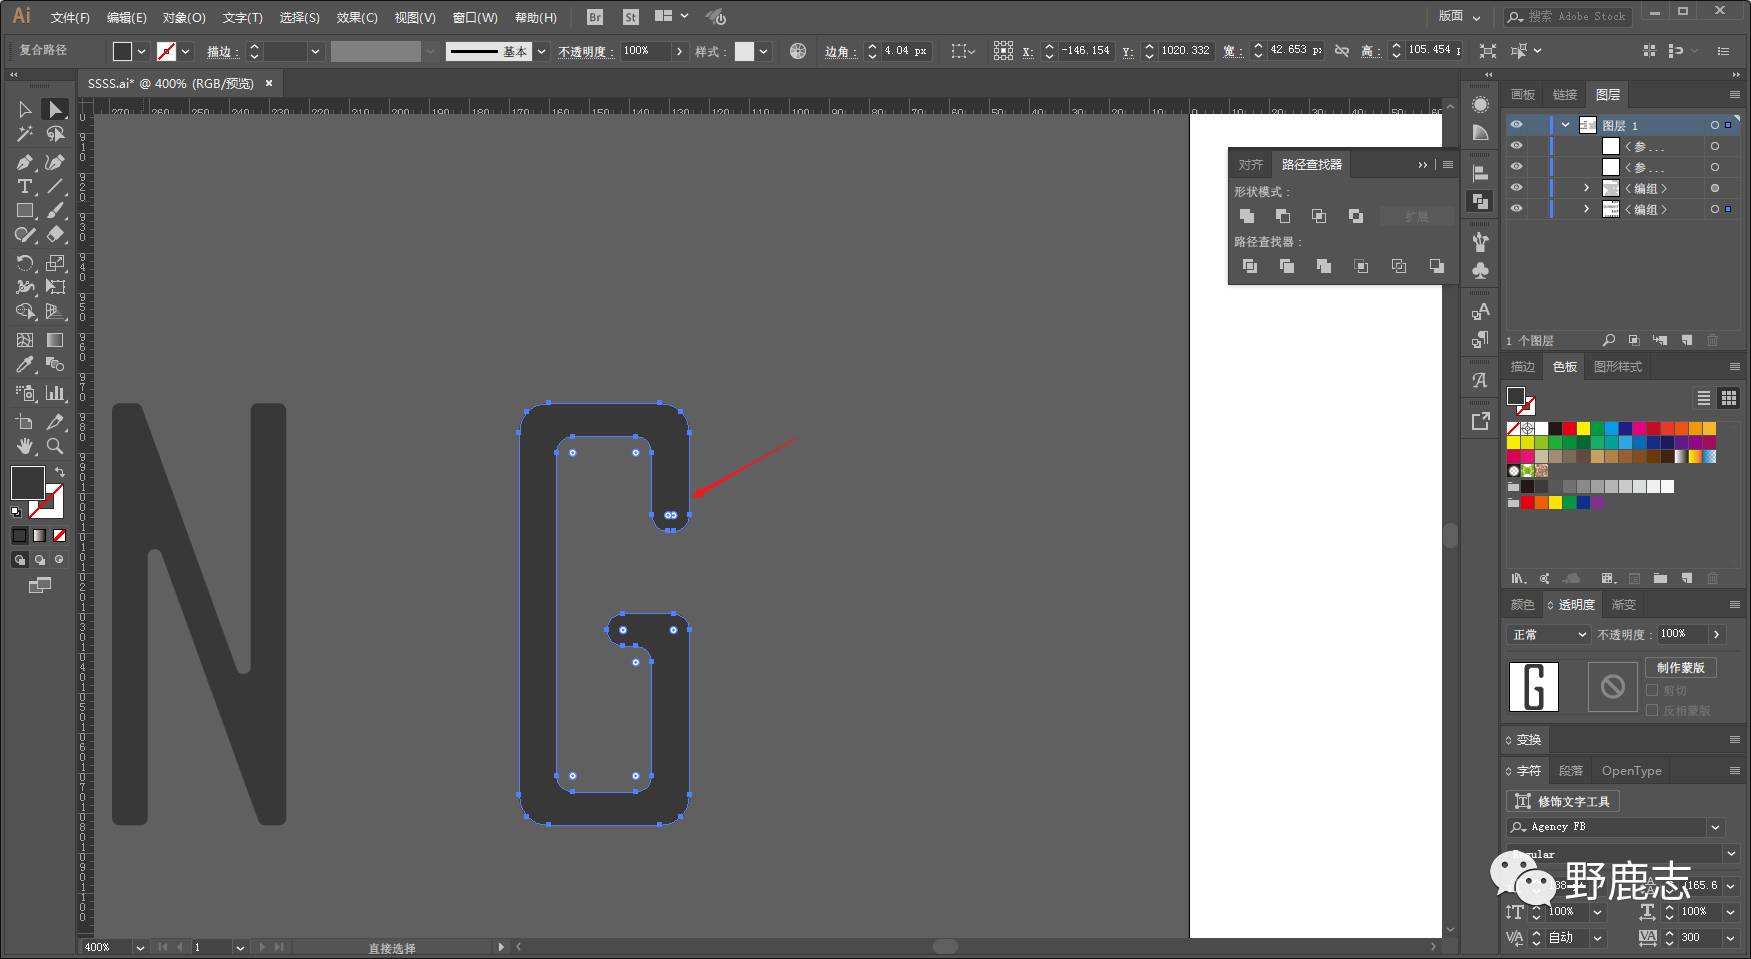Toggle visibility of the bottom 编组 layer

tap(1516, 209)
